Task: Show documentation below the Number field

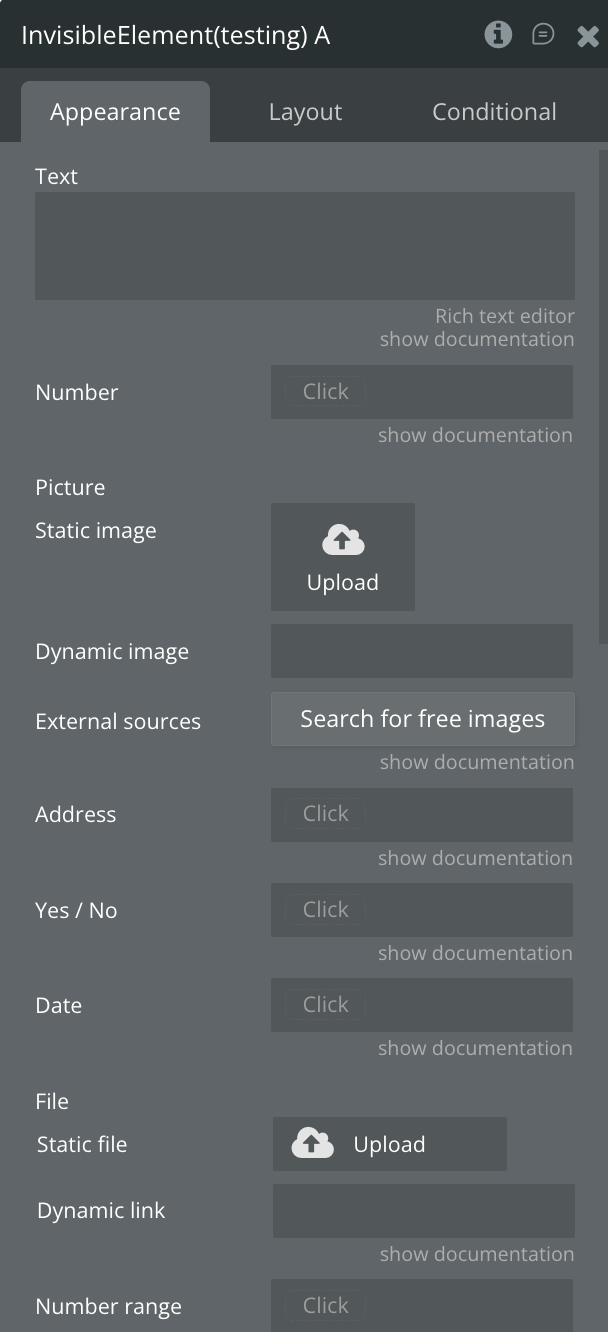Action: pos(475,435)
